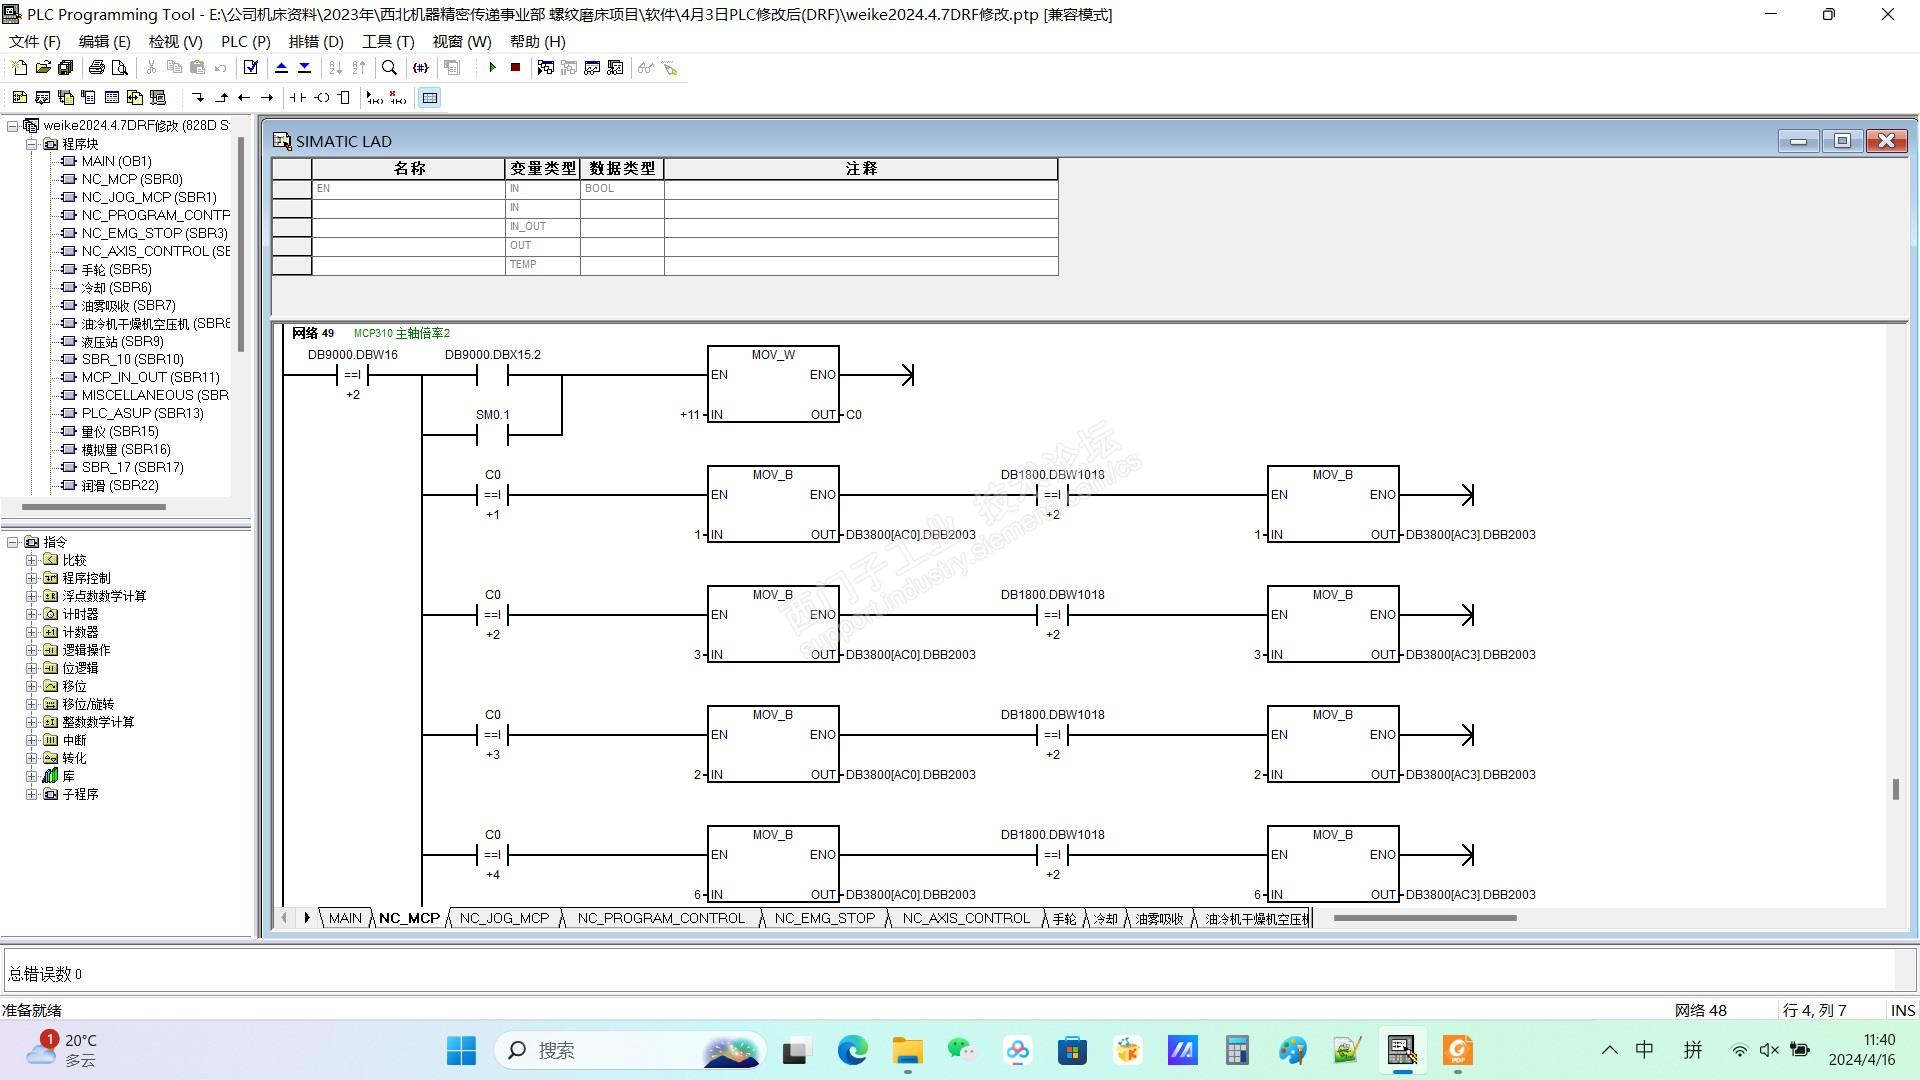The width and height of the screenshot is (1920, 1080).
Task: Insert a coil using the toolbar icon
Action: pyautogui.click(x=321, y=97)
